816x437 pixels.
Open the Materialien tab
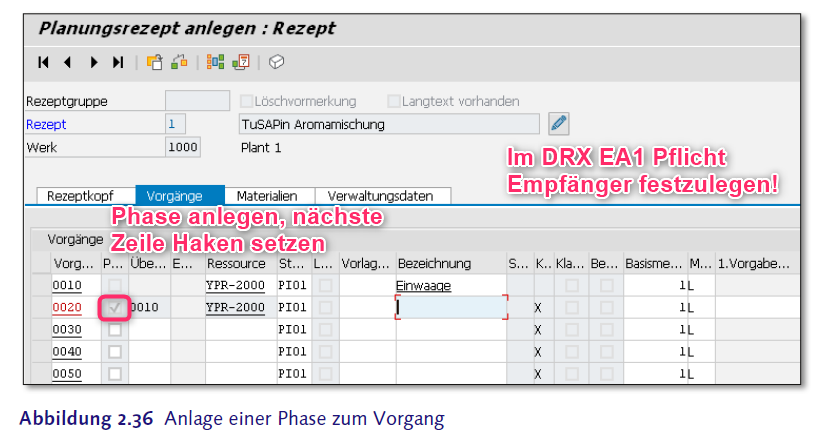(x=268, y=196)
